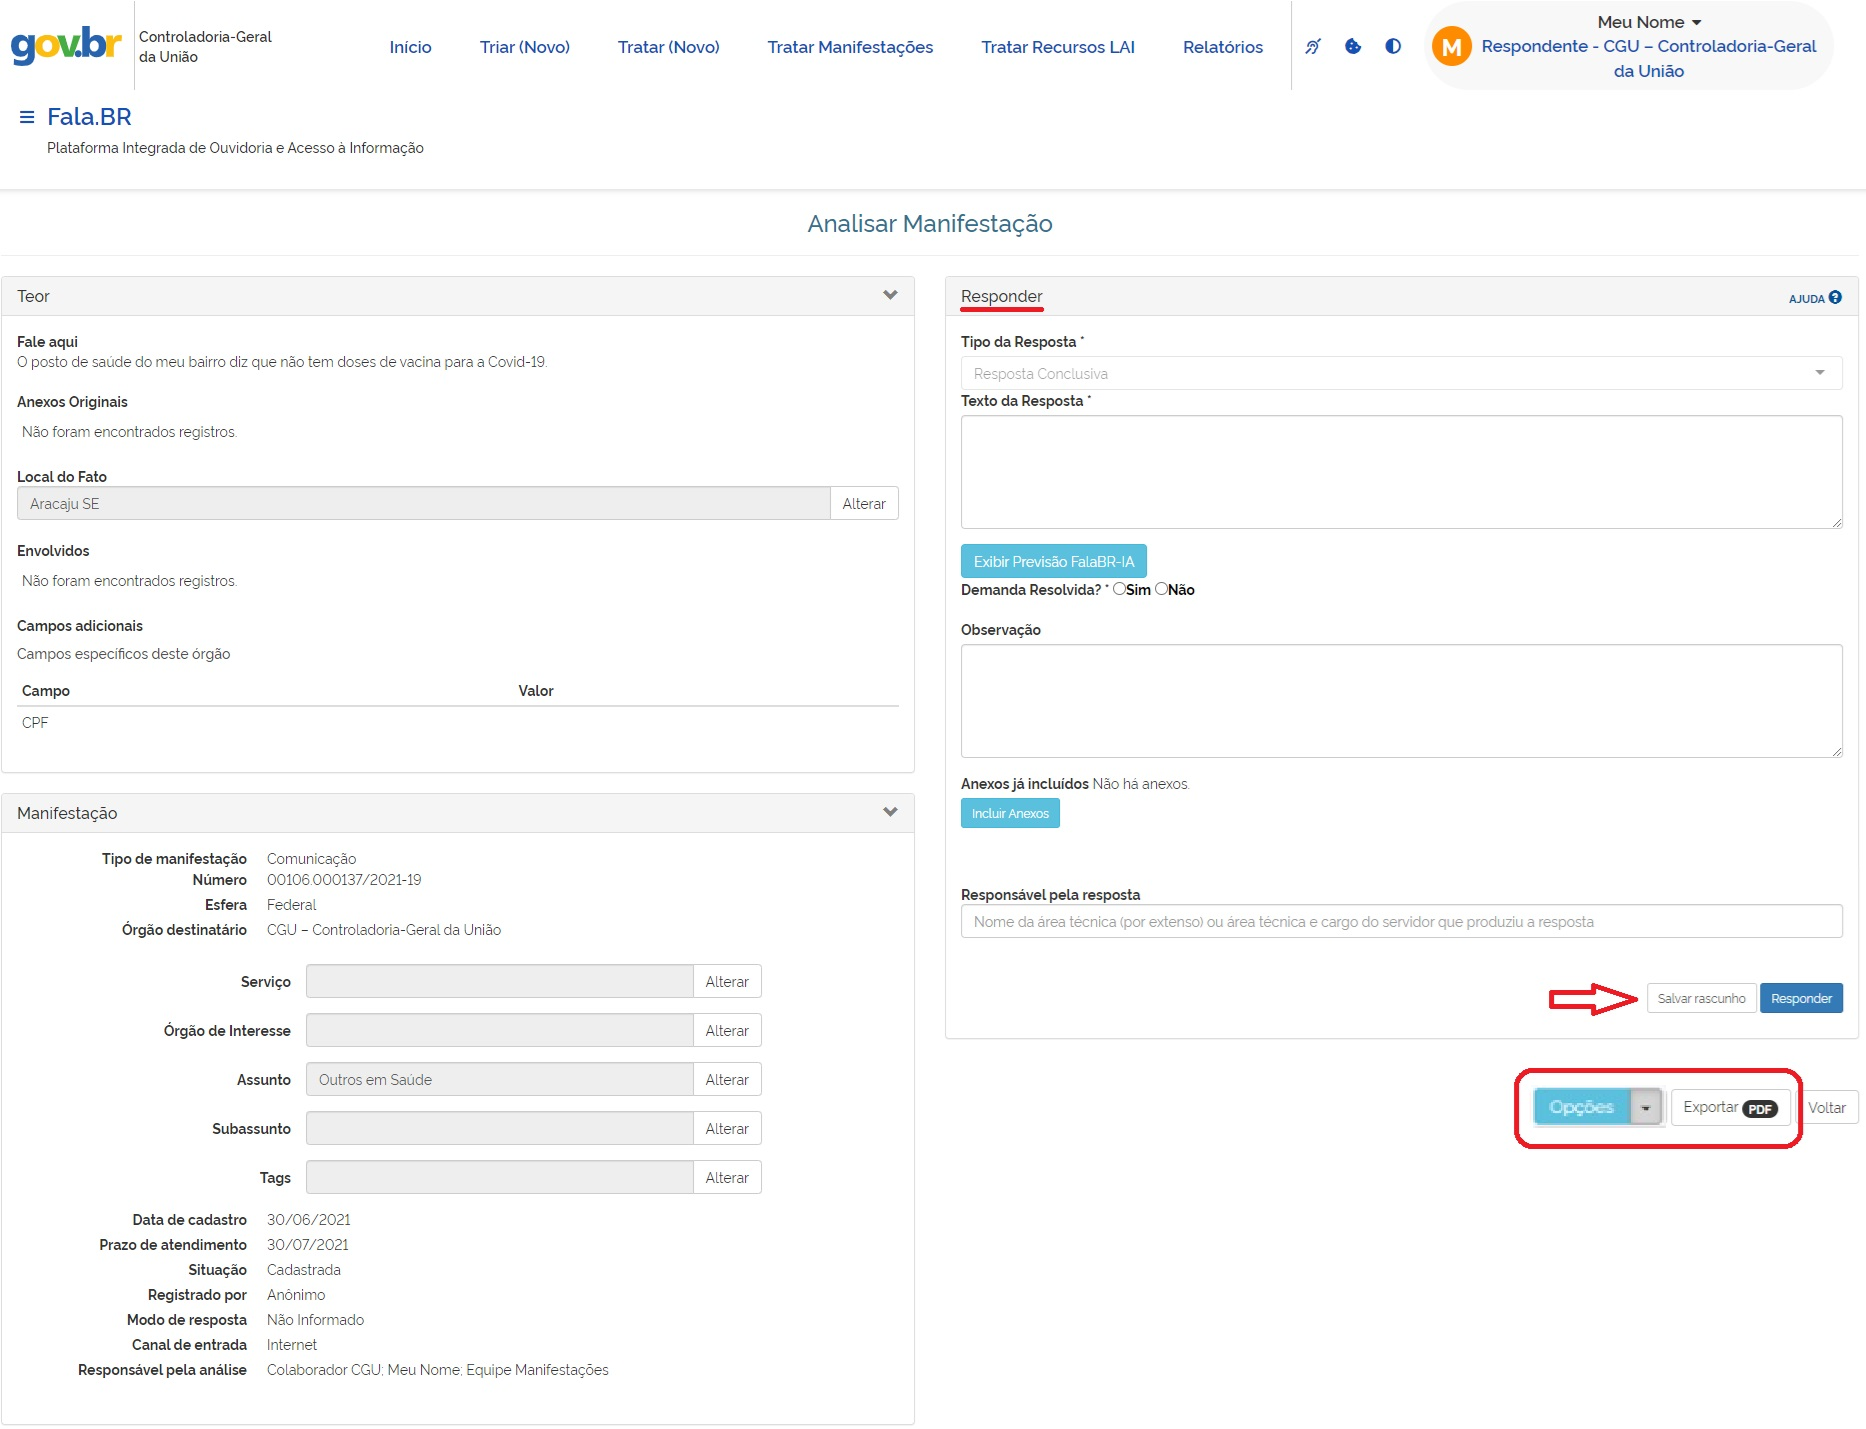Image resolution: width=1866 pixels, height=1429 pixels.
Task: Open the Tipo da Resposta dropdown
Action: click(1400, 373)
